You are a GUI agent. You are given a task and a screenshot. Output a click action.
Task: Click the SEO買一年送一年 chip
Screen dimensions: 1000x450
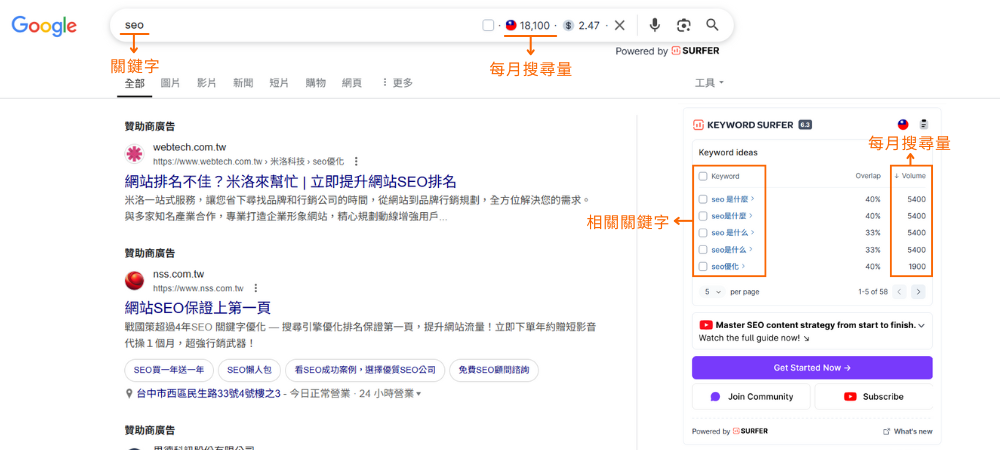pyautogui.click(x=169, y=370)
